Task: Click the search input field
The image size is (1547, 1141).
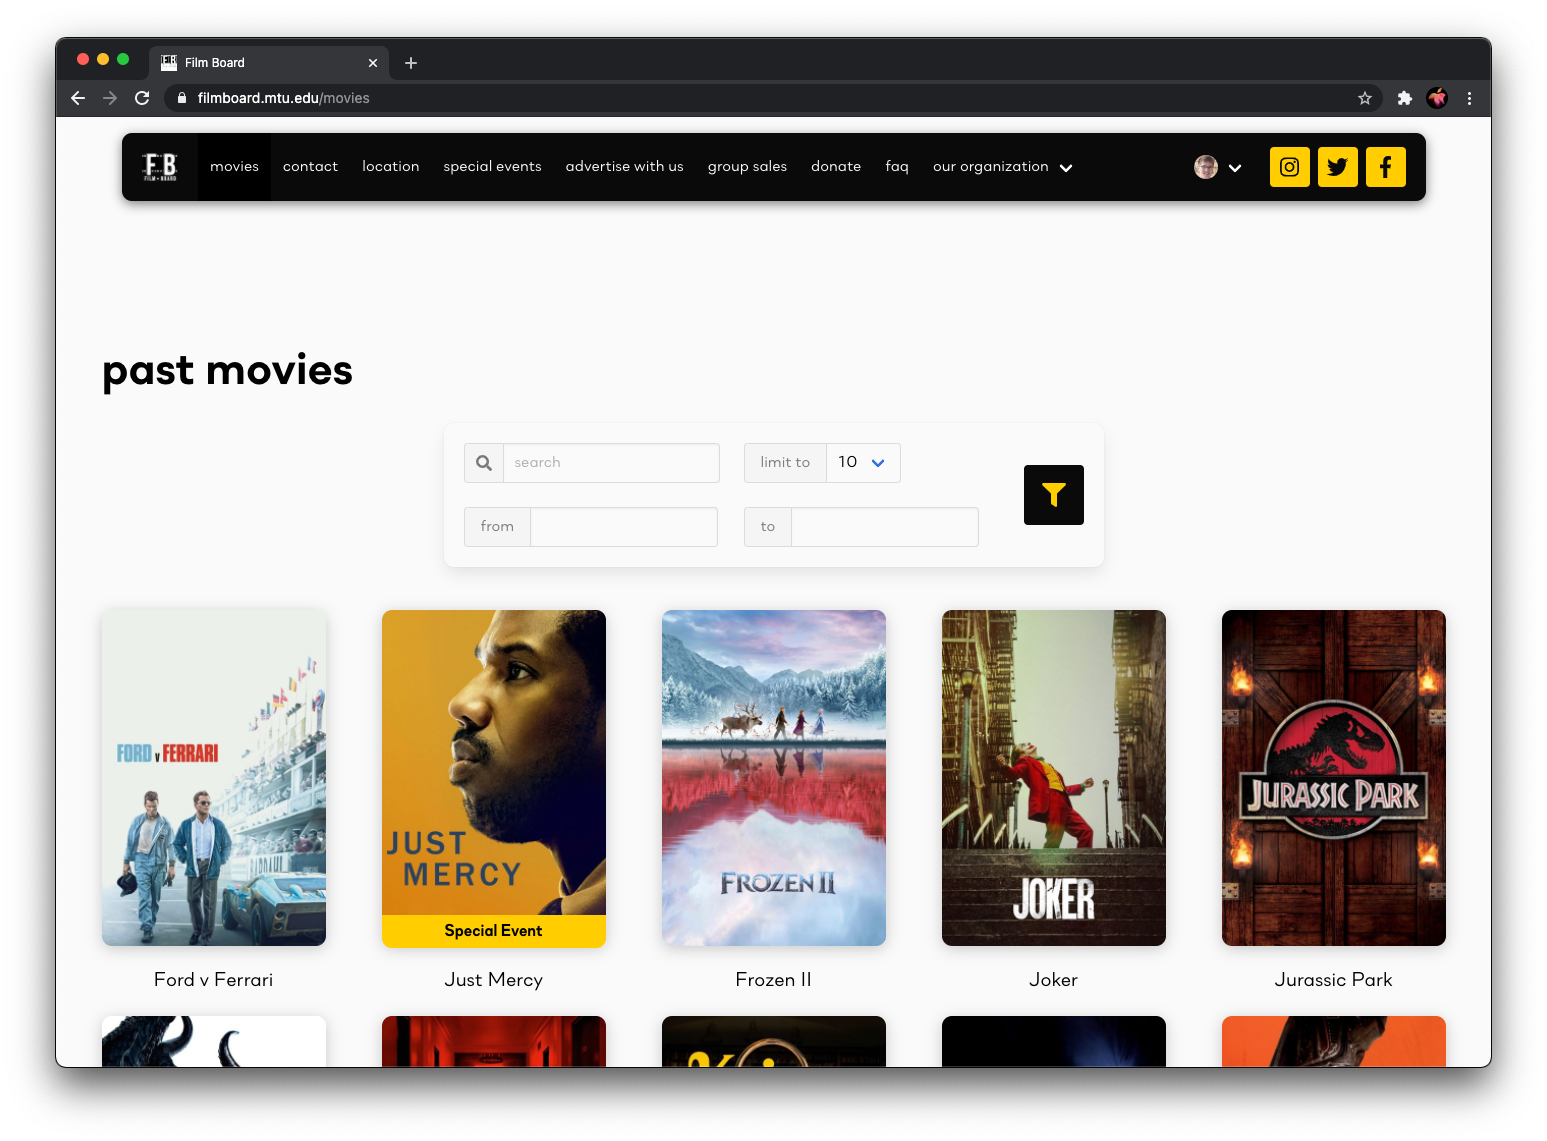Action: coord(611,462)
